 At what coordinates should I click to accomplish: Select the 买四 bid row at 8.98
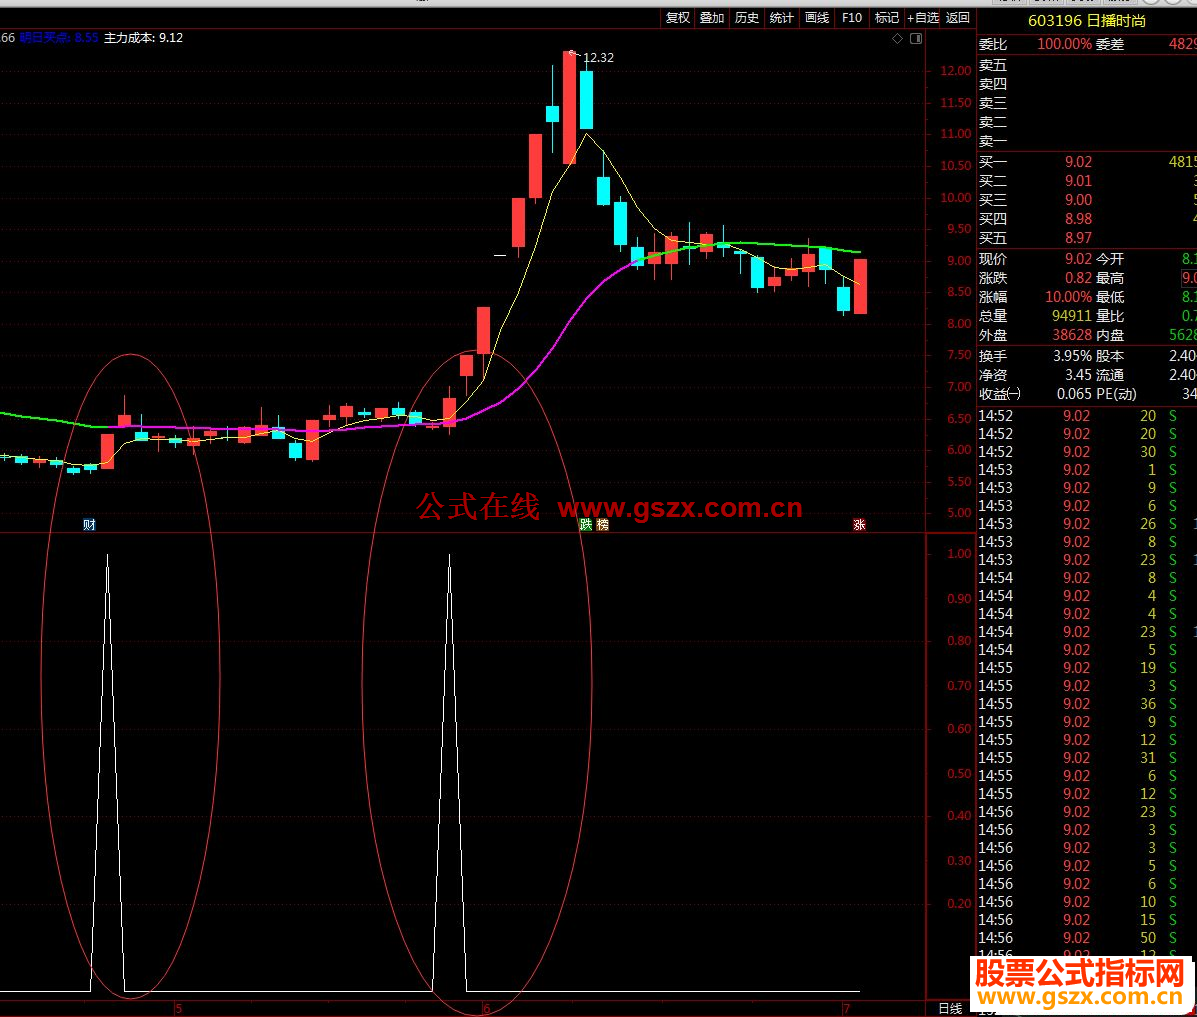(x=1087, y=219)
